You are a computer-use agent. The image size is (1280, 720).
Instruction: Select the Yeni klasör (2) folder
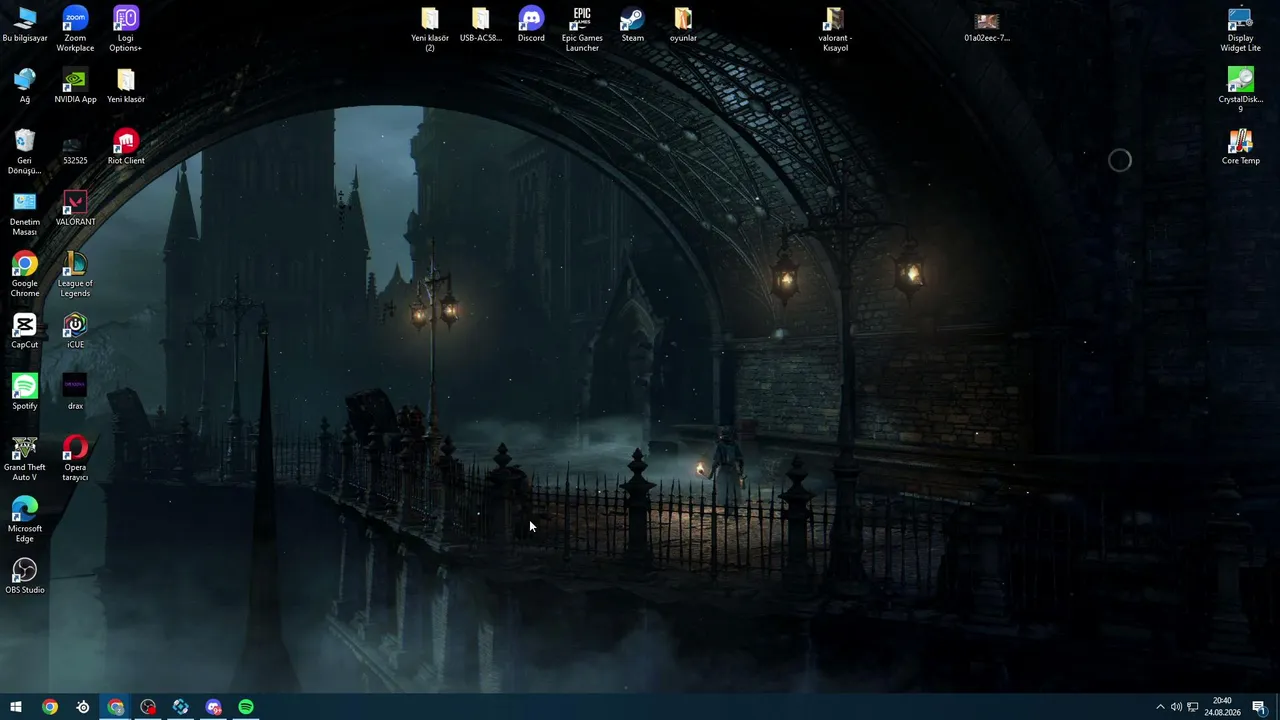pos(430,29)
